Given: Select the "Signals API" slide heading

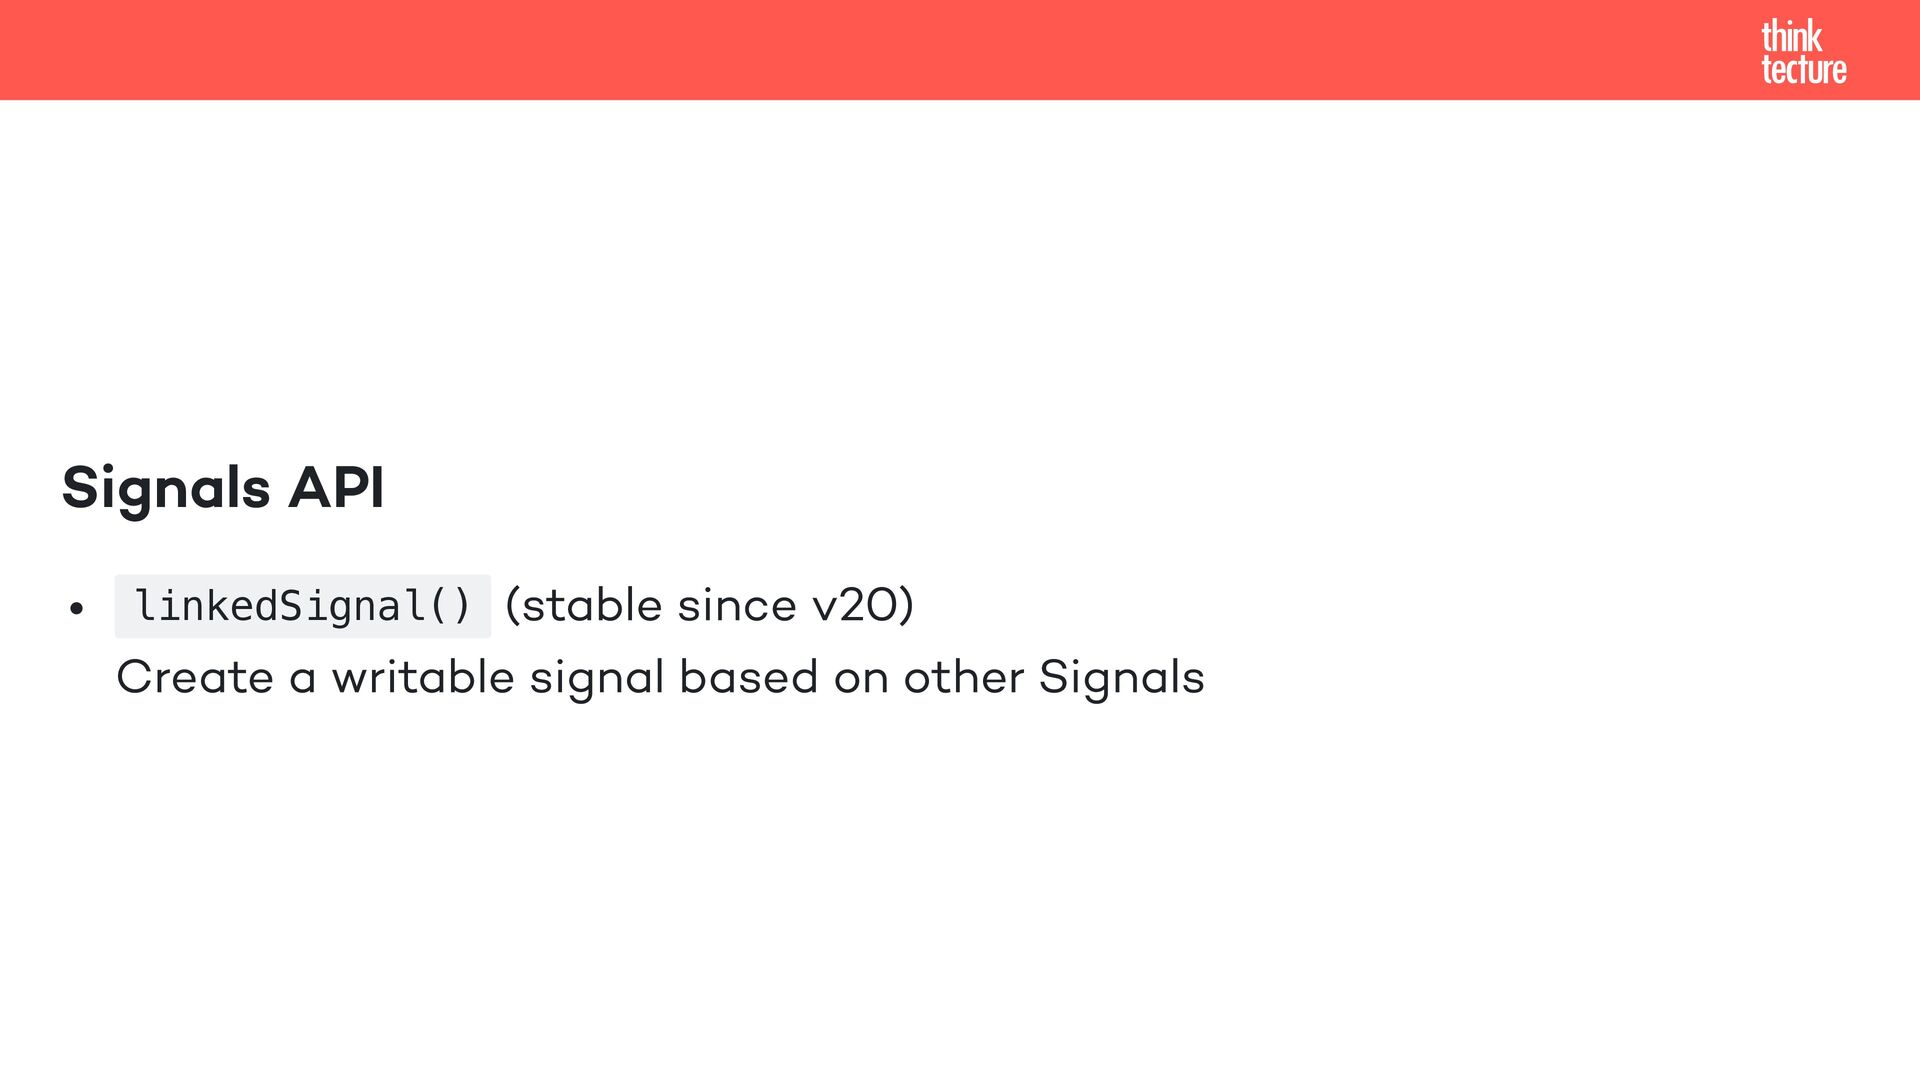Looking at the screenshot, I should pyautogui.click(x=223, y=488).
